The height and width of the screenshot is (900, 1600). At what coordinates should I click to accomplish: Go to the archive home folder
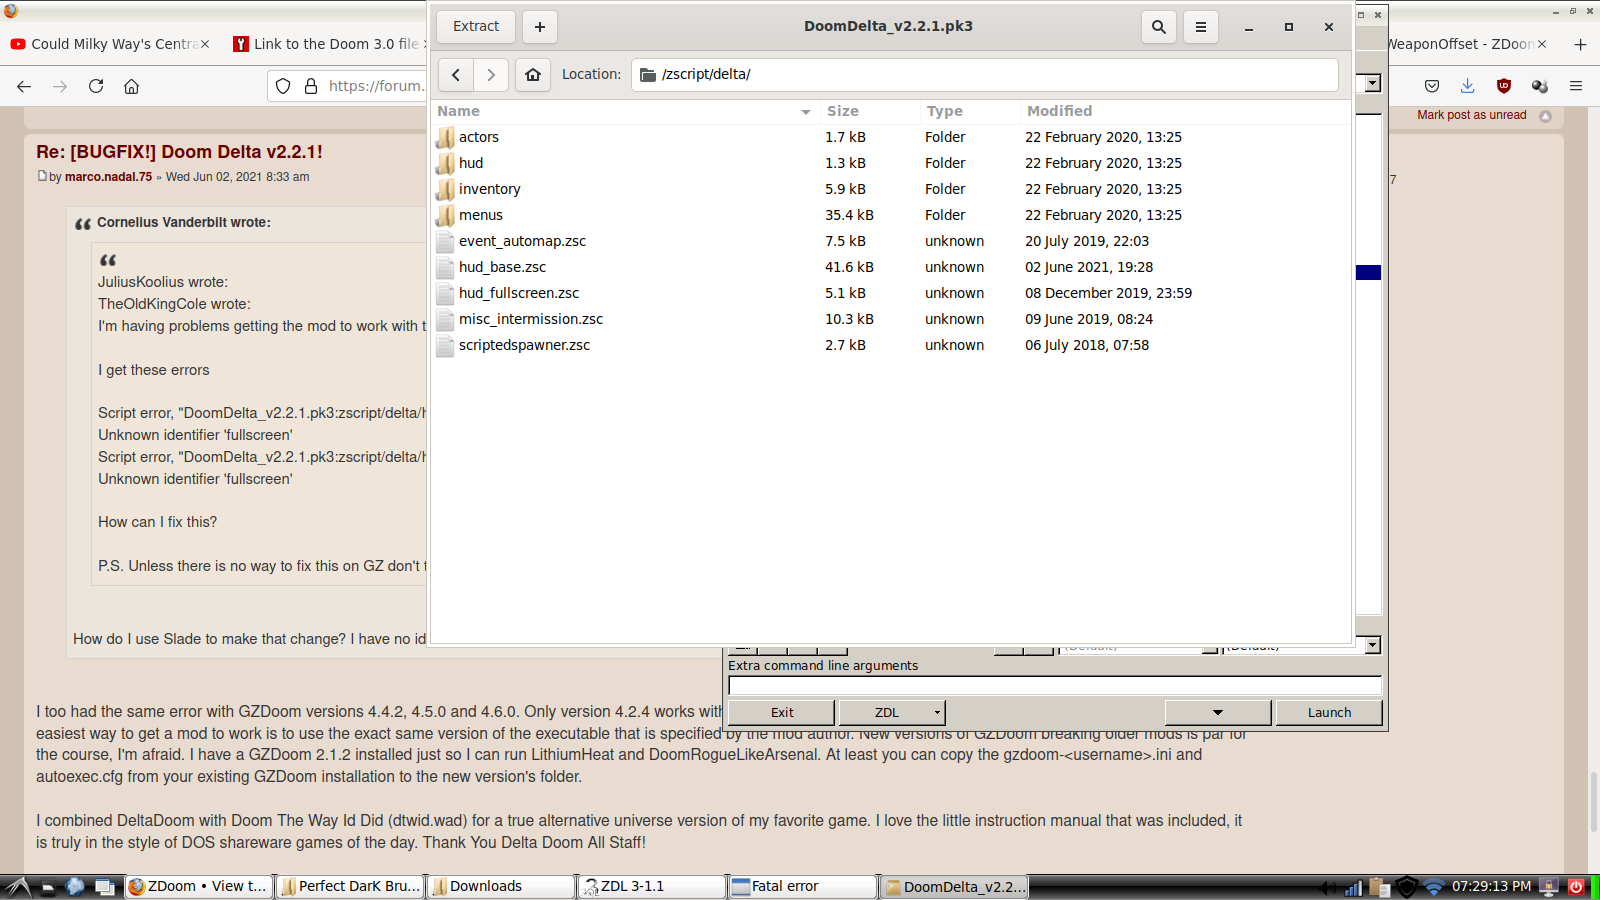[533, 74]
